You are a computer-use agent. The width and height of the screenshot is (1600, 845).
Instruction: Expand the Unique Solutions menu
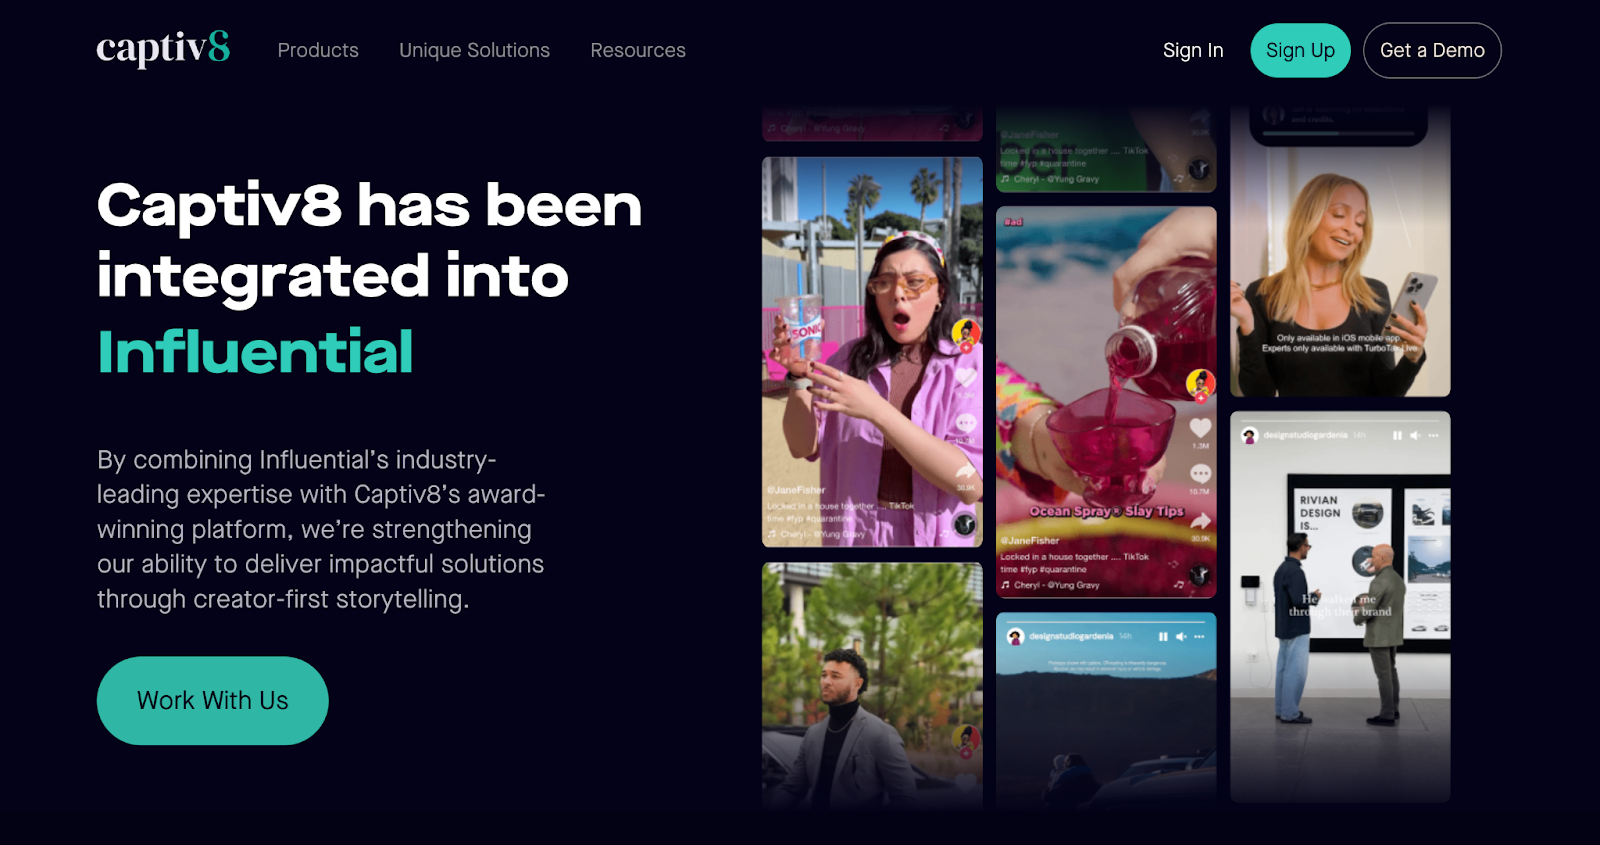point(474,50)
